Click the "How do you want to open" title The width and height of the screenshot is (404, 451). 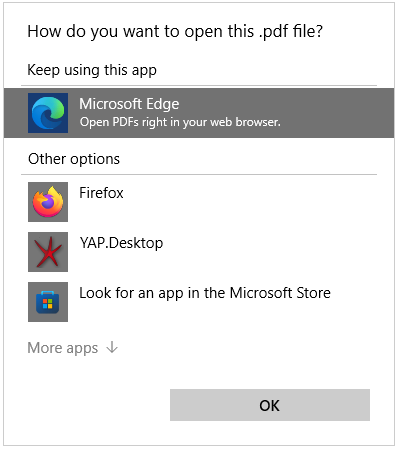(x=175, y=32)
